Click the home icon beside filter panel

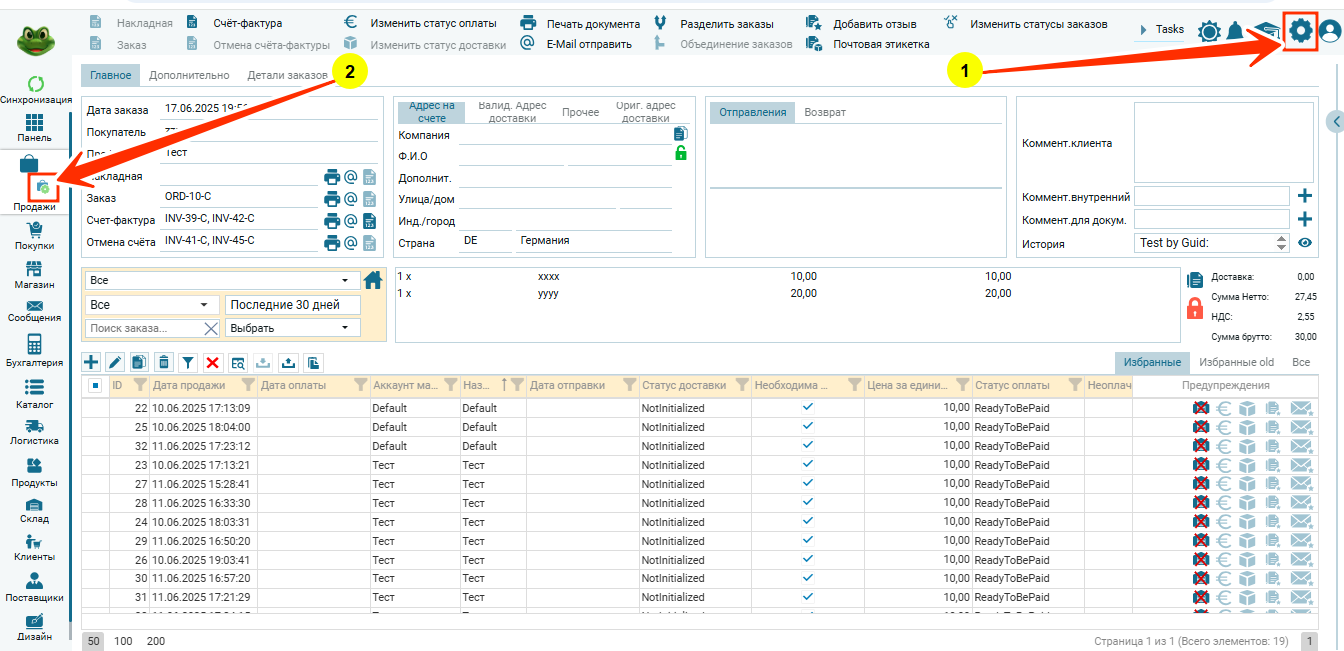click(373, 281)
